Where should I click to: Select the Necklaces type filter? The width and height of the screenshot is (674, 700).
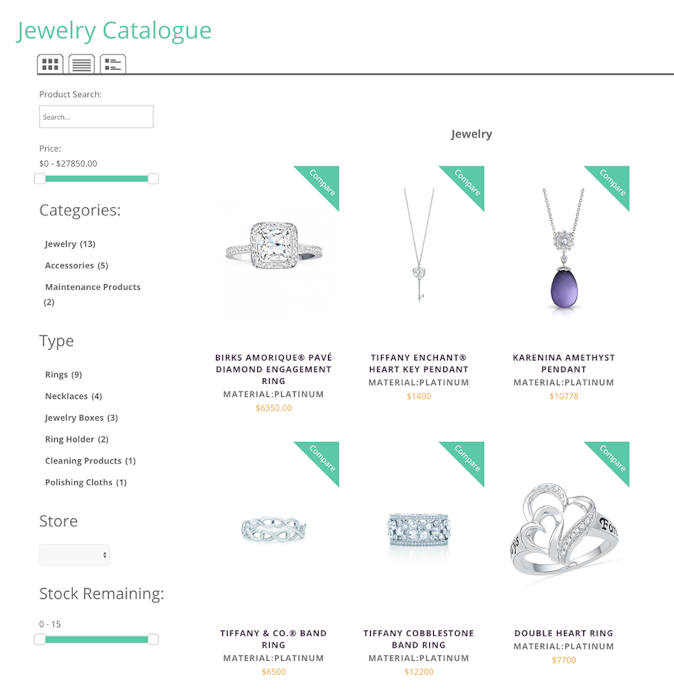click(73, 396)
